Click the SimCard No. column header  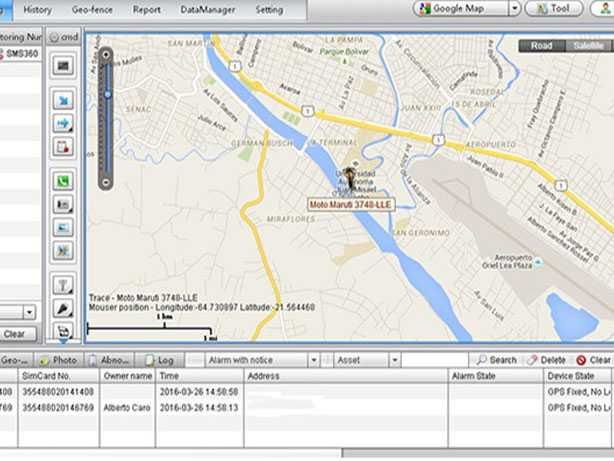(58, 376)
